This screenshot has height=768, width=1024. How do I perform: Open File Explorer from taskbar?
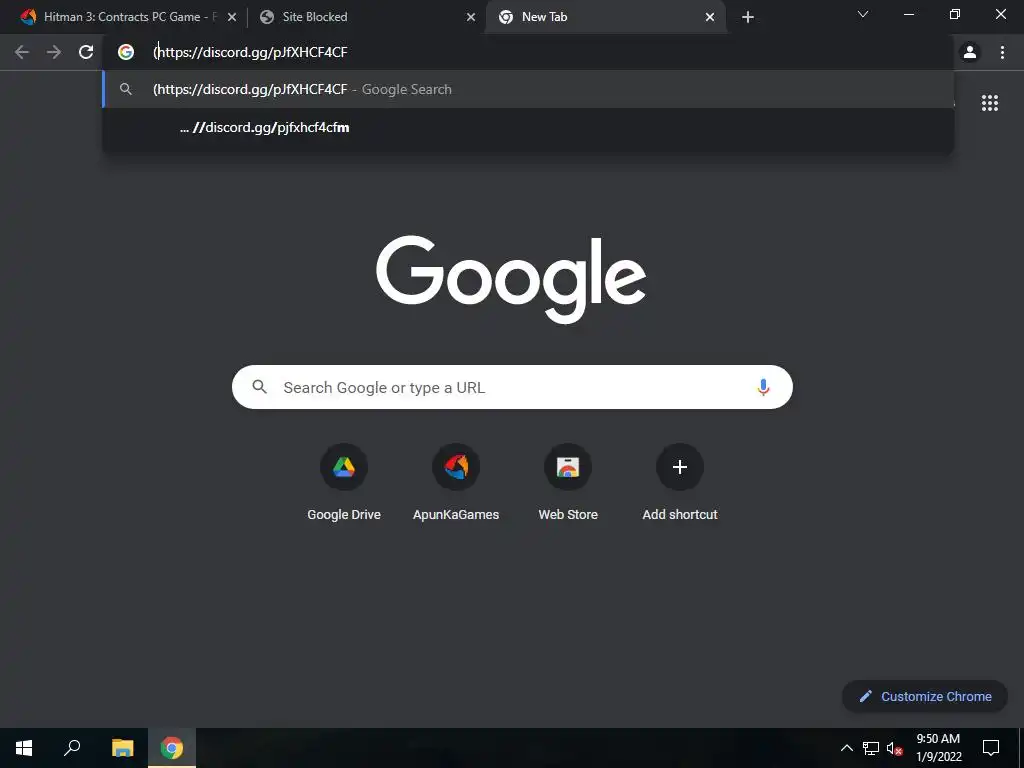pos(122,748)
